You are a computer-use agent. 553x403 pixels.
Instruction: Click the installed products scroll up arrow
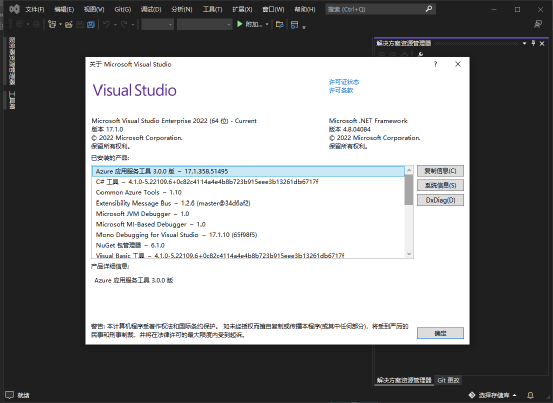click(409, 170)
